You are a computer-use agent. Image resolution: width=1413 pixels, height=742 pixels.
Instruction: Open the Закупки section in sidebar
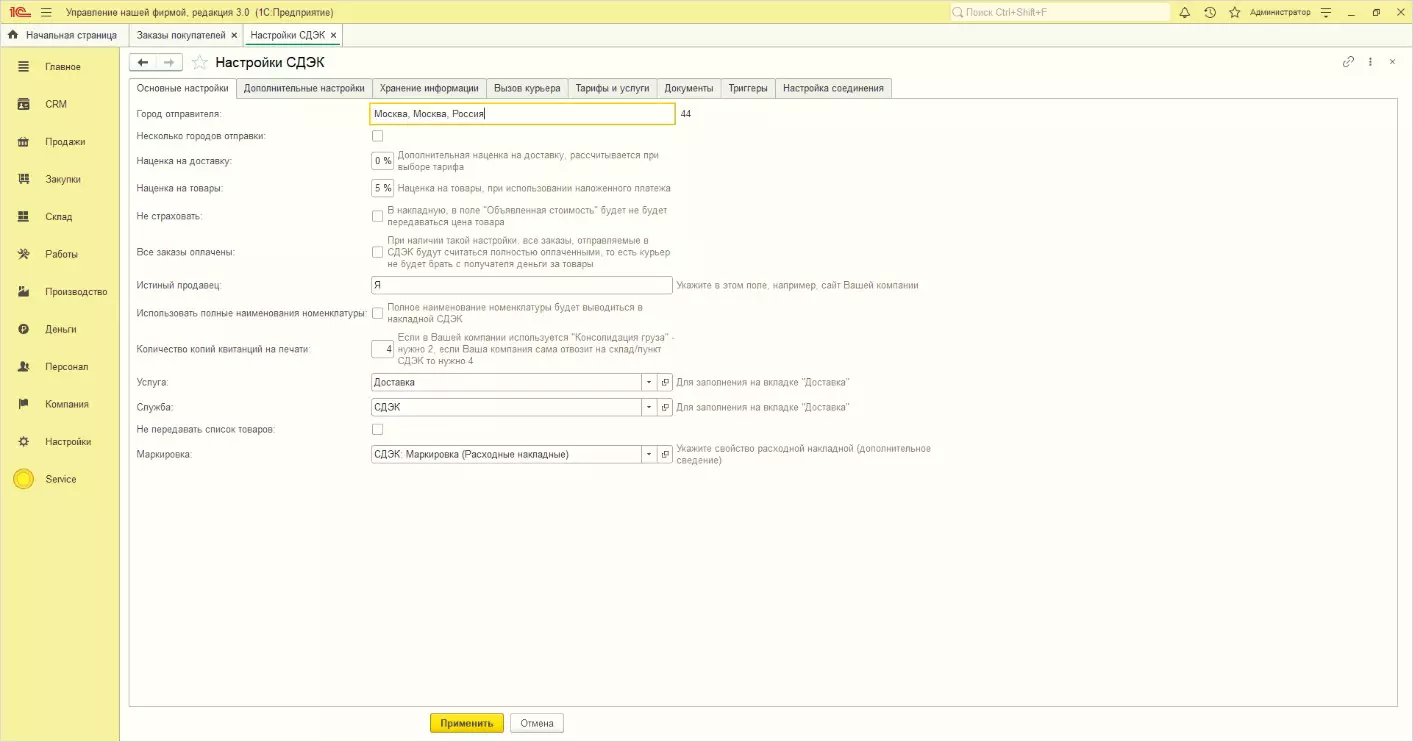pyautogui.click(x=60, y=179)
